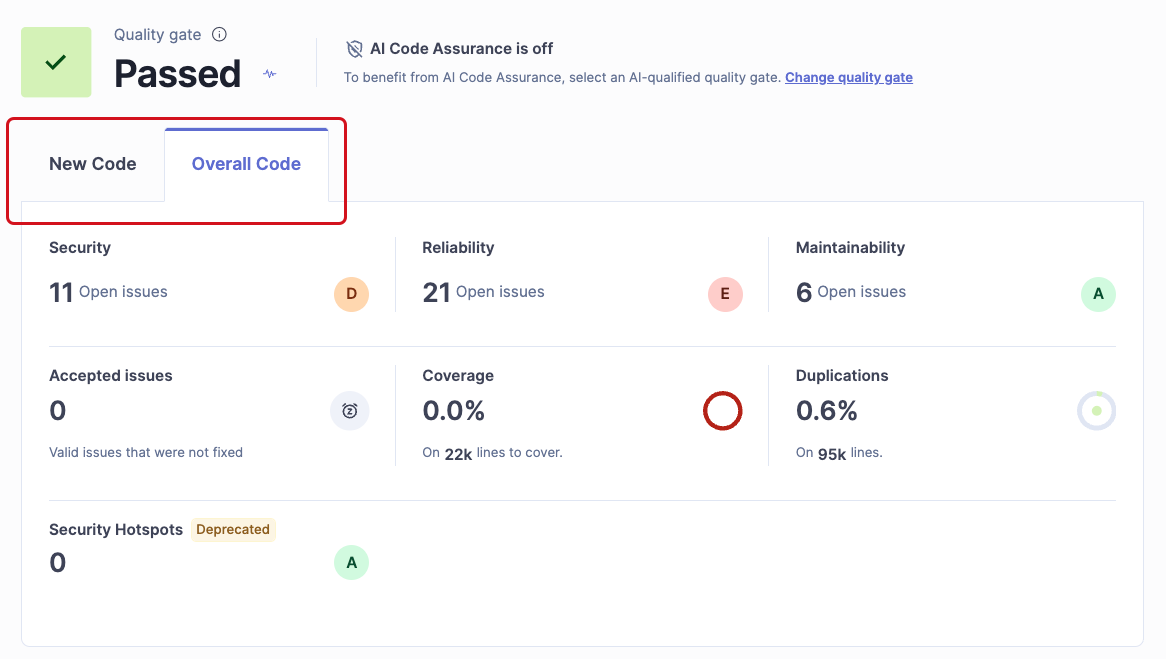This screenshot has height=659, width=1166.
Task: Click the Security section heading
Action: (x=80, y=248)
